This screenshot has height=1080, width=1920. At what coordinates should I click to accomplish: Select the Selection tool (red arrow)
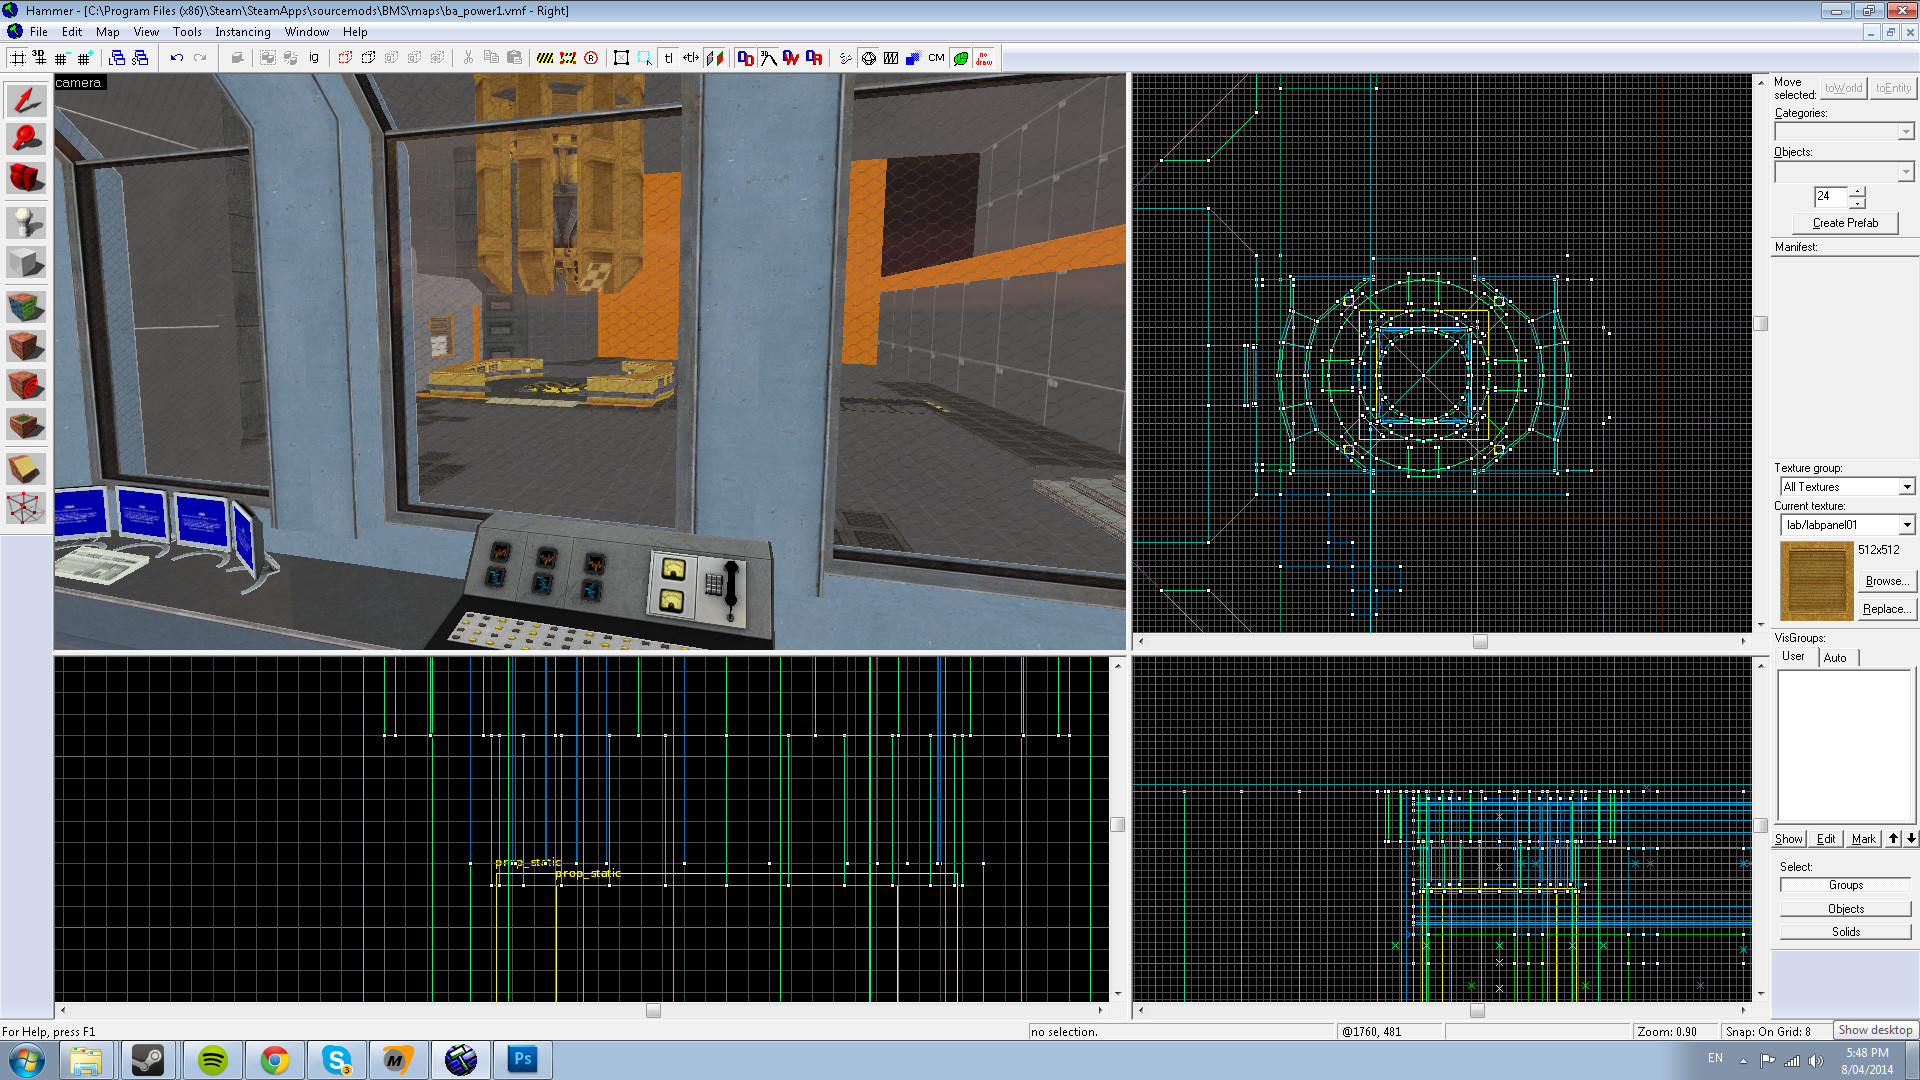point(26,100)
